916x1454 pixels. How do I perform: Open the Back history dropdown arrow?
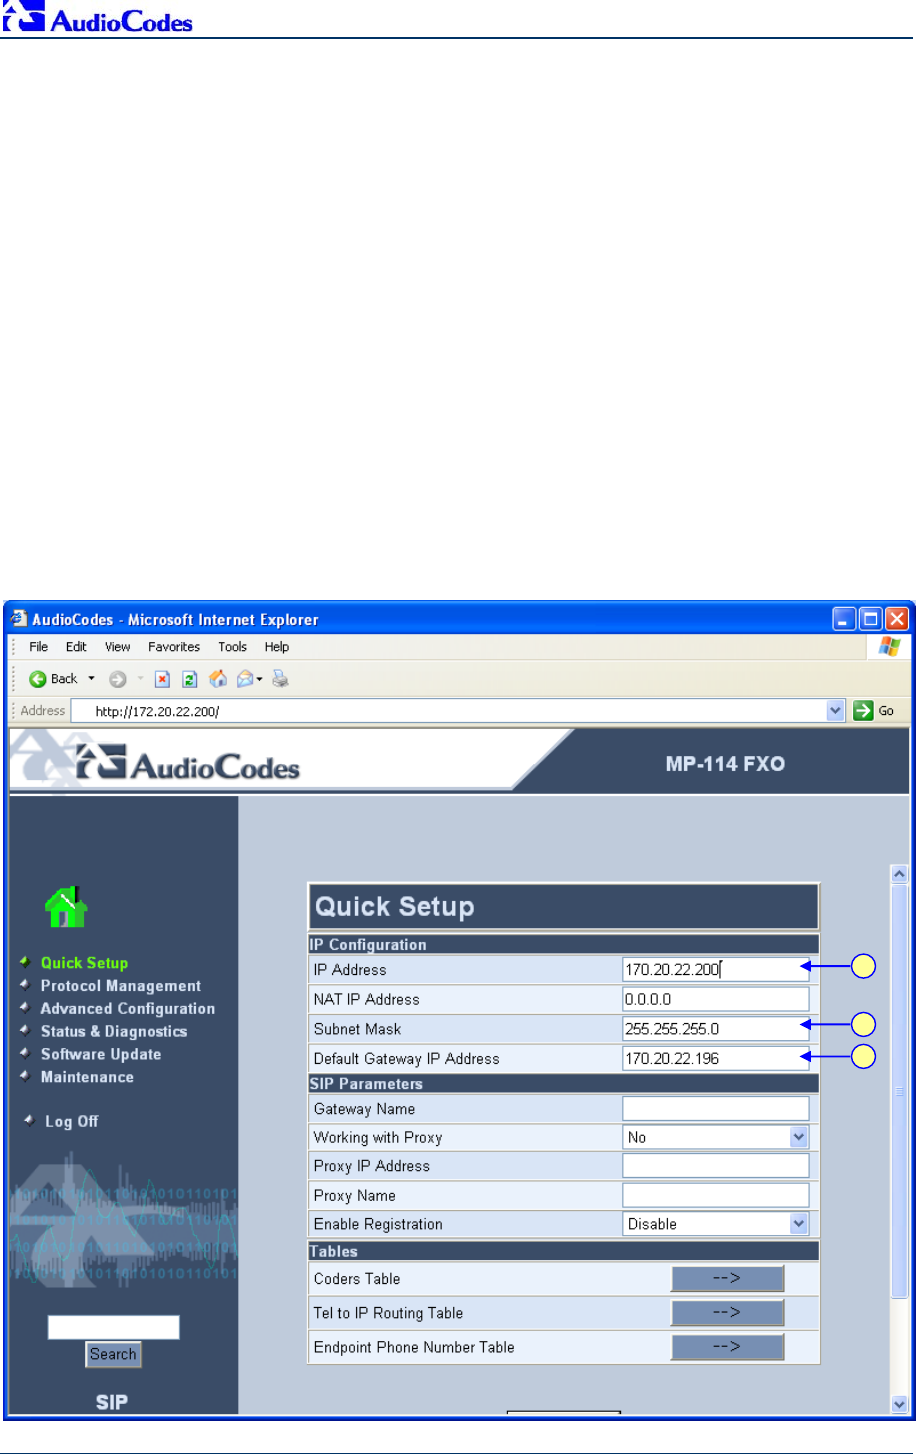pos(92,679)
